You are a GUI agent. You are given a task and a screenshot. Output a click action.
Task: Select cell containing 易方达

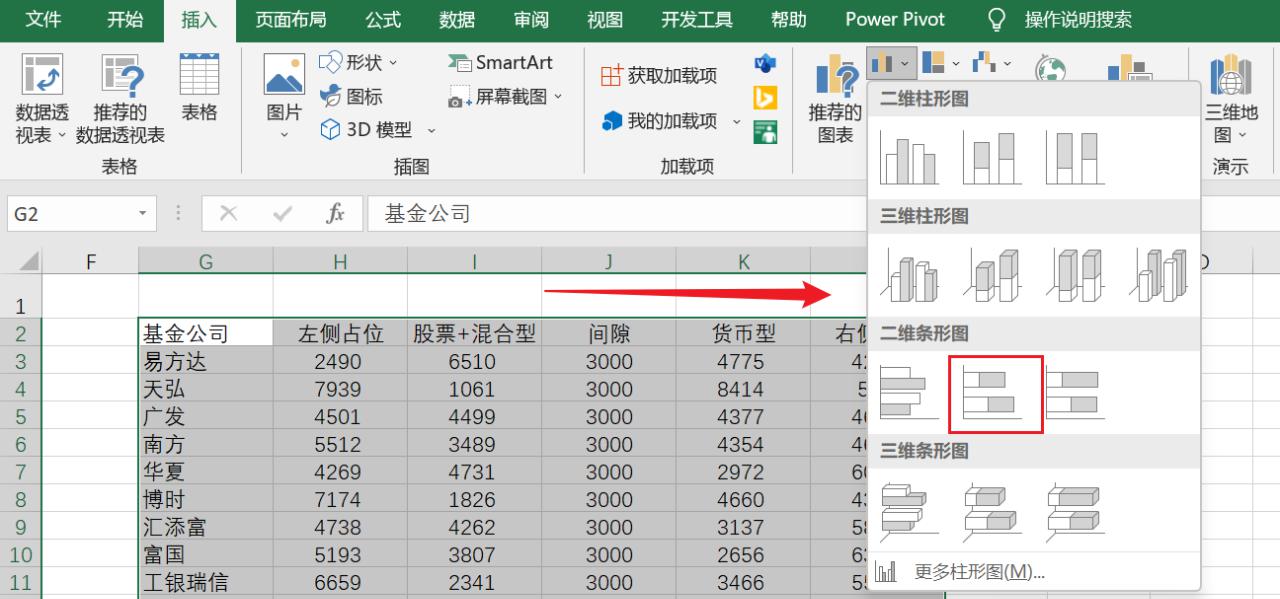pos(206,361)
